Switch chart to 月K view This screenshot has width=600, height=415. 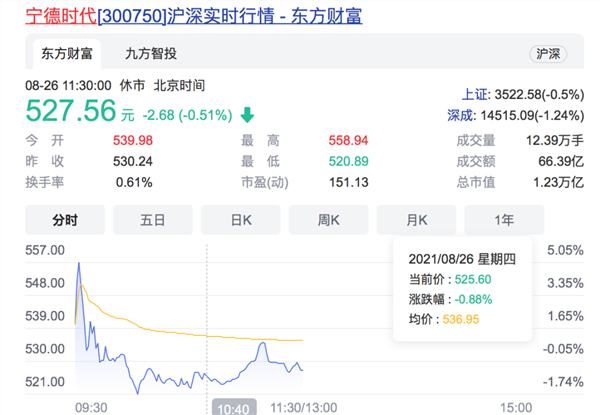pos(416,220)
